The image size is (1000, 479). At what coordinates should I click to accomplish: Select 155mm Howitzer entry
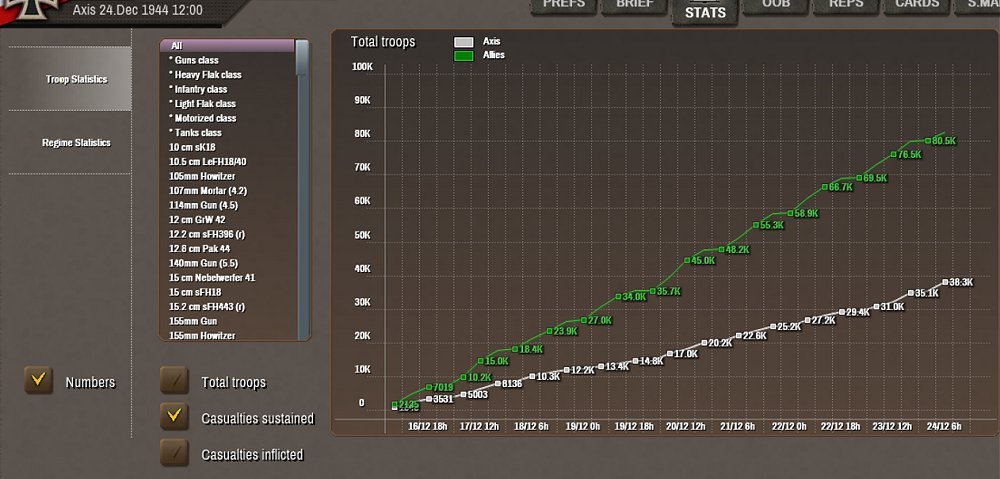(227, 335)
